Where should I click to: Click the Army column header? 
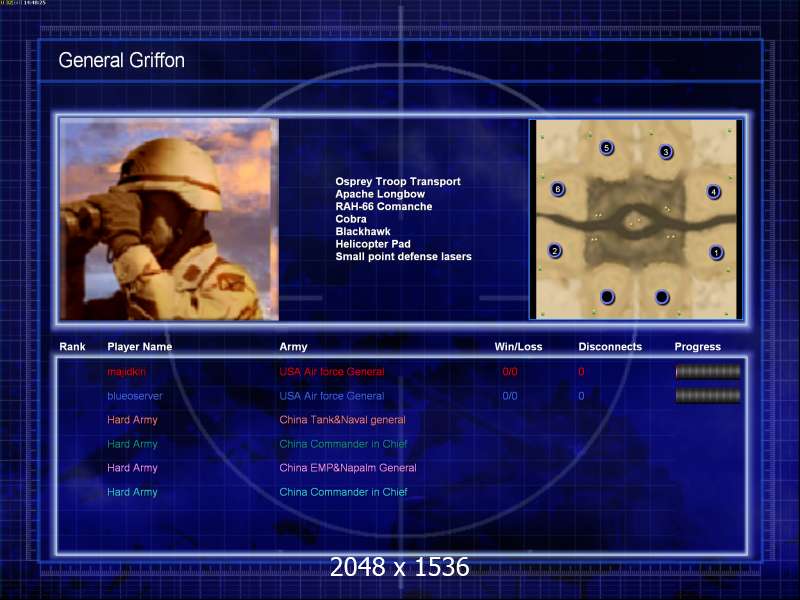pos(293,347)
